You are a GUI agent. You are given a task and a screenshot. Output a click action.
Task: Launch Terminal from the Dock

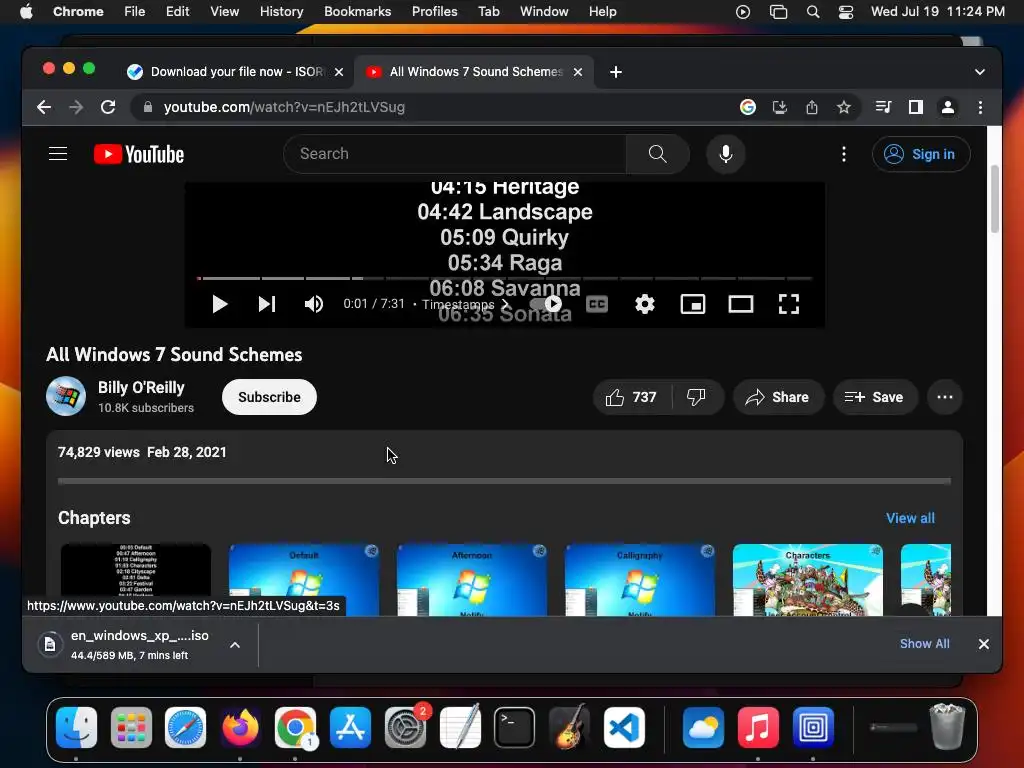click(x=515, y=728)
